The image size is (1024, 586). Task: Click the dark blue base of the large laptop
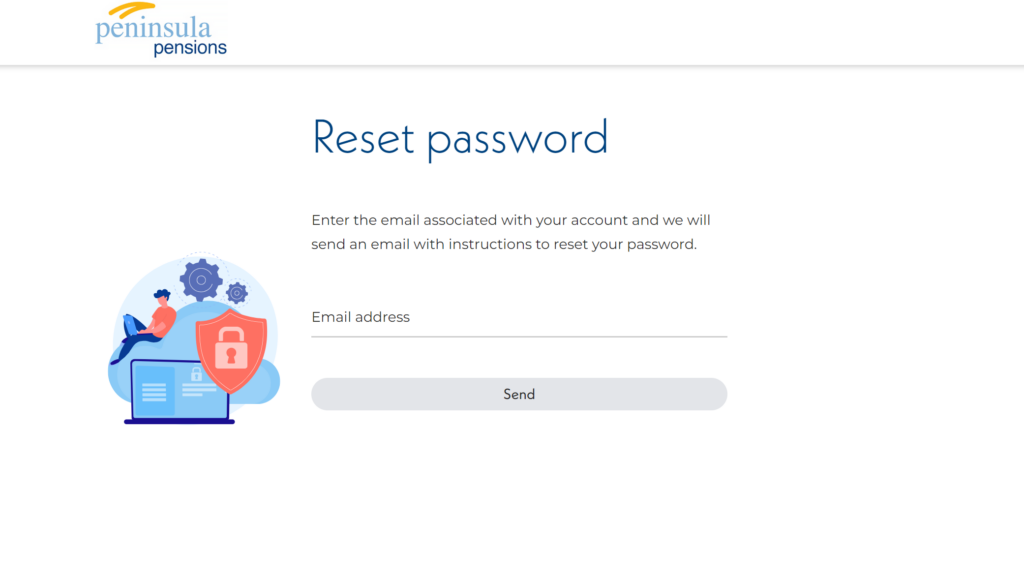179,421
